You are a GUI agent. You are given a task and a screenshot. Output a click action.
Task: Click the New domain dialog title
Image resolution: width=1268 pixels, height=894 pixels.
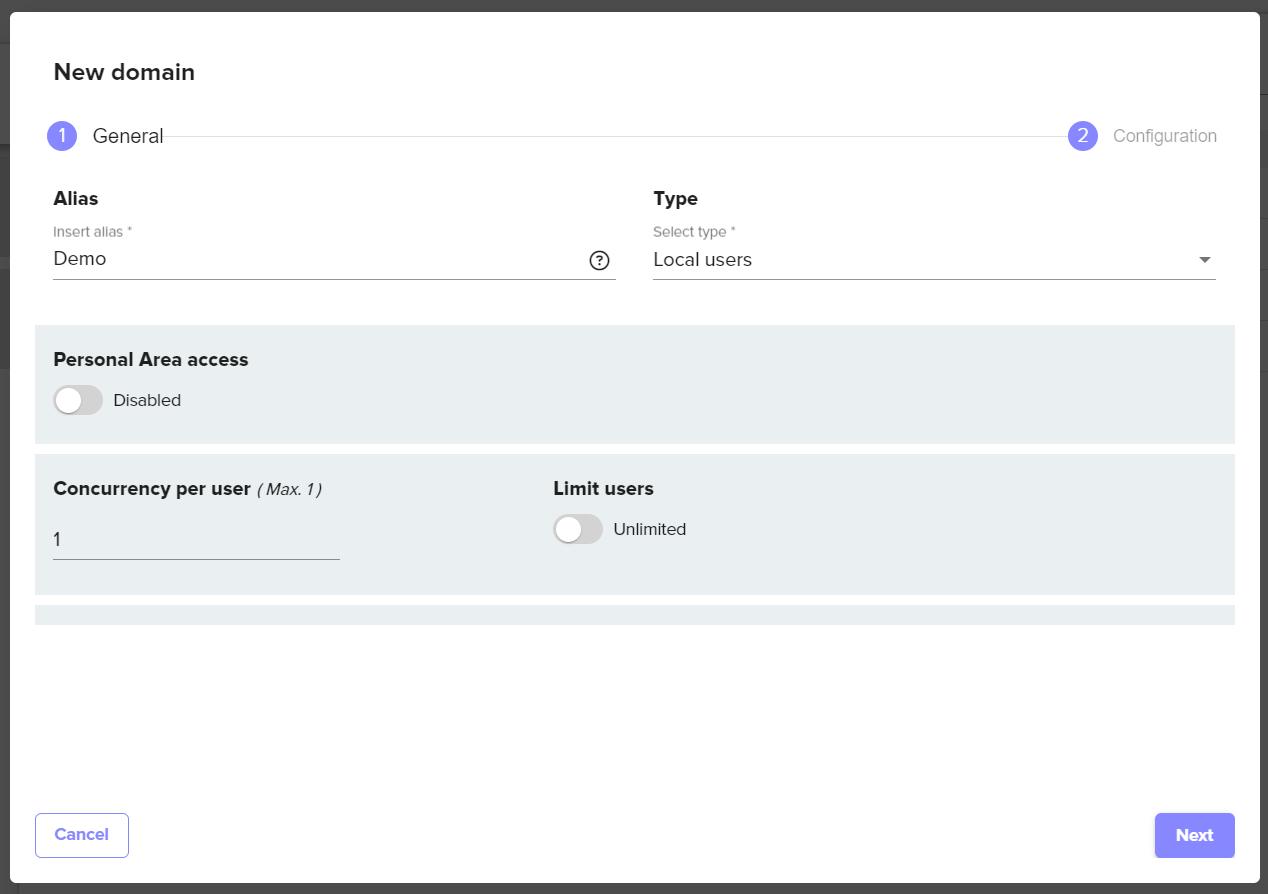pos(124,72)
